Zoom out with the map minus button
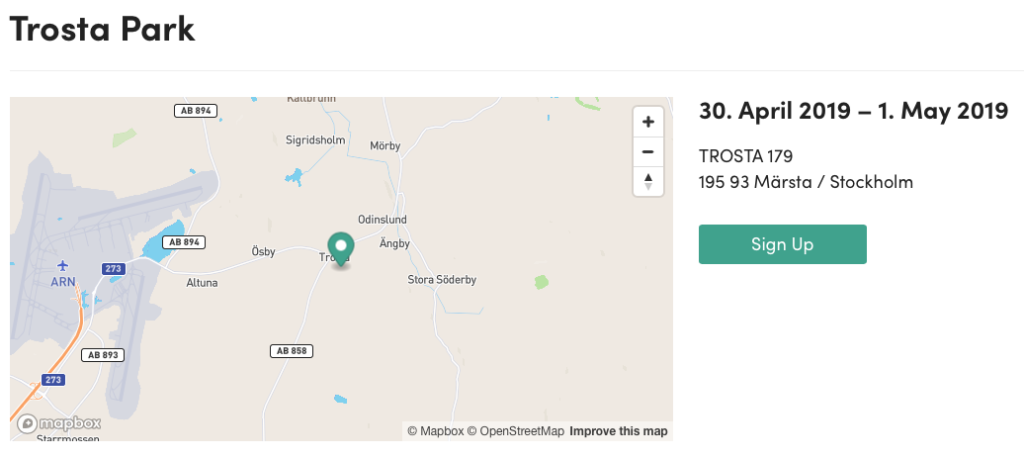The image size is (1024, 458). (x=648, y=152)
